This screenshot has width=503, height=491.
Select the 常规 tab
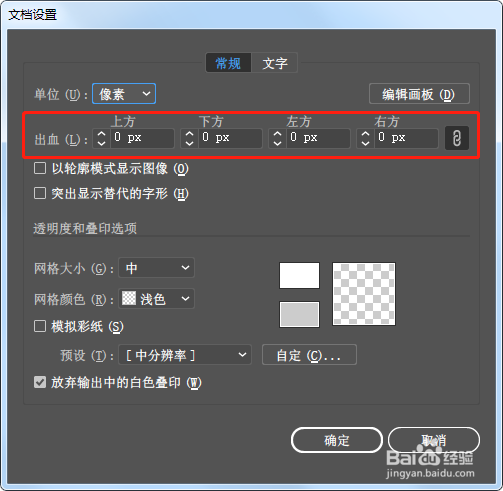[x=228, y=63]
